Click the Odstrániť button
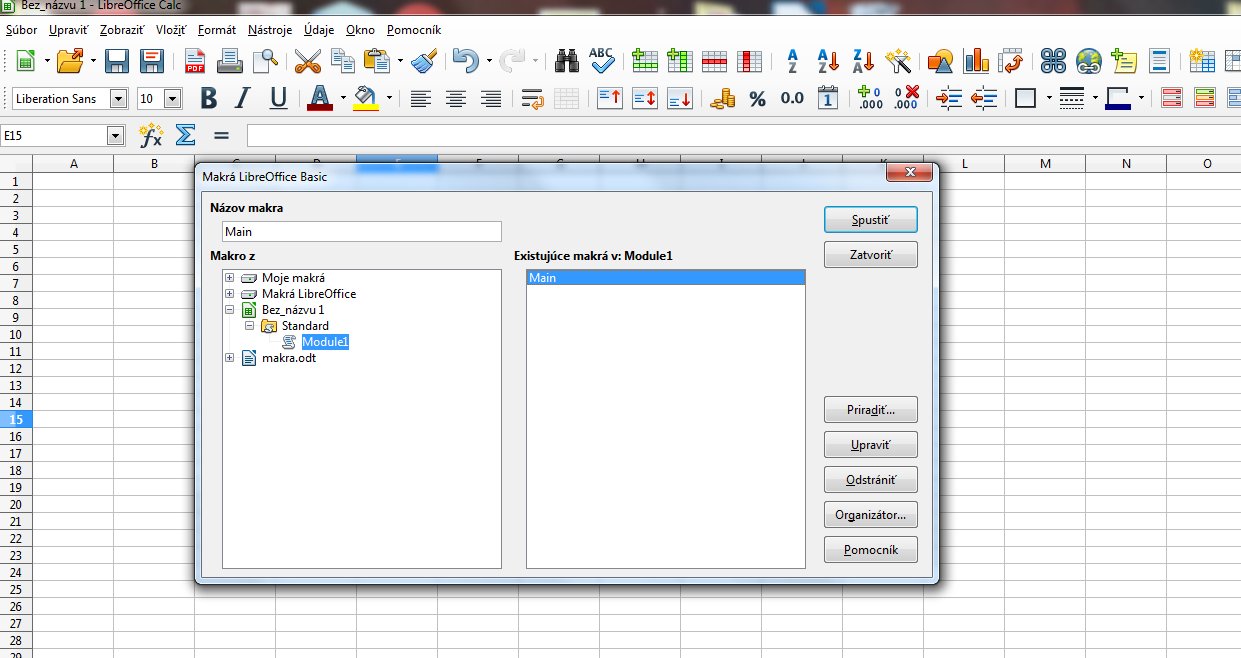The image size is (1241, 658). point(870,479)
